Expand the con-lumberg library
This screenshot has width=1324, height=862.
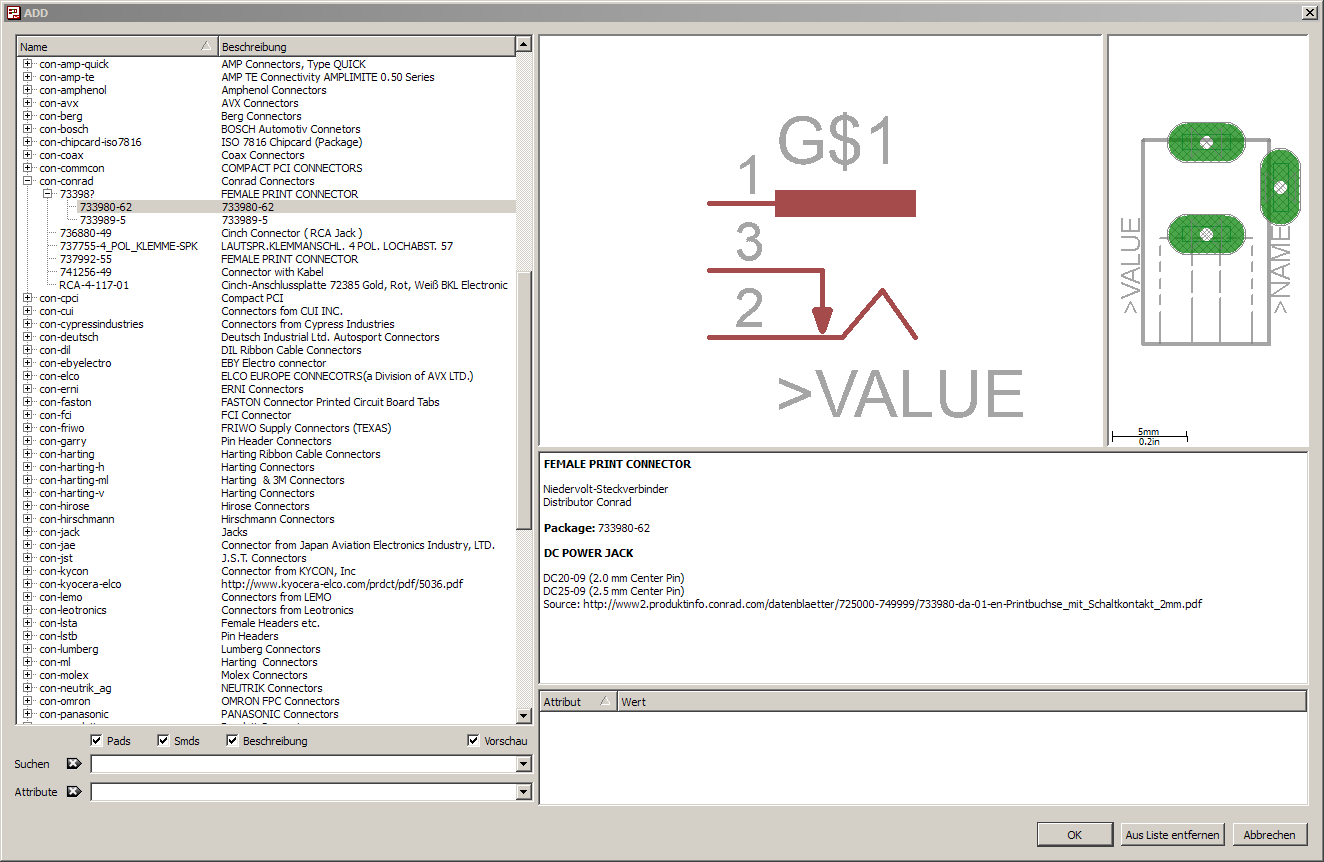click(x=28, y=649)
